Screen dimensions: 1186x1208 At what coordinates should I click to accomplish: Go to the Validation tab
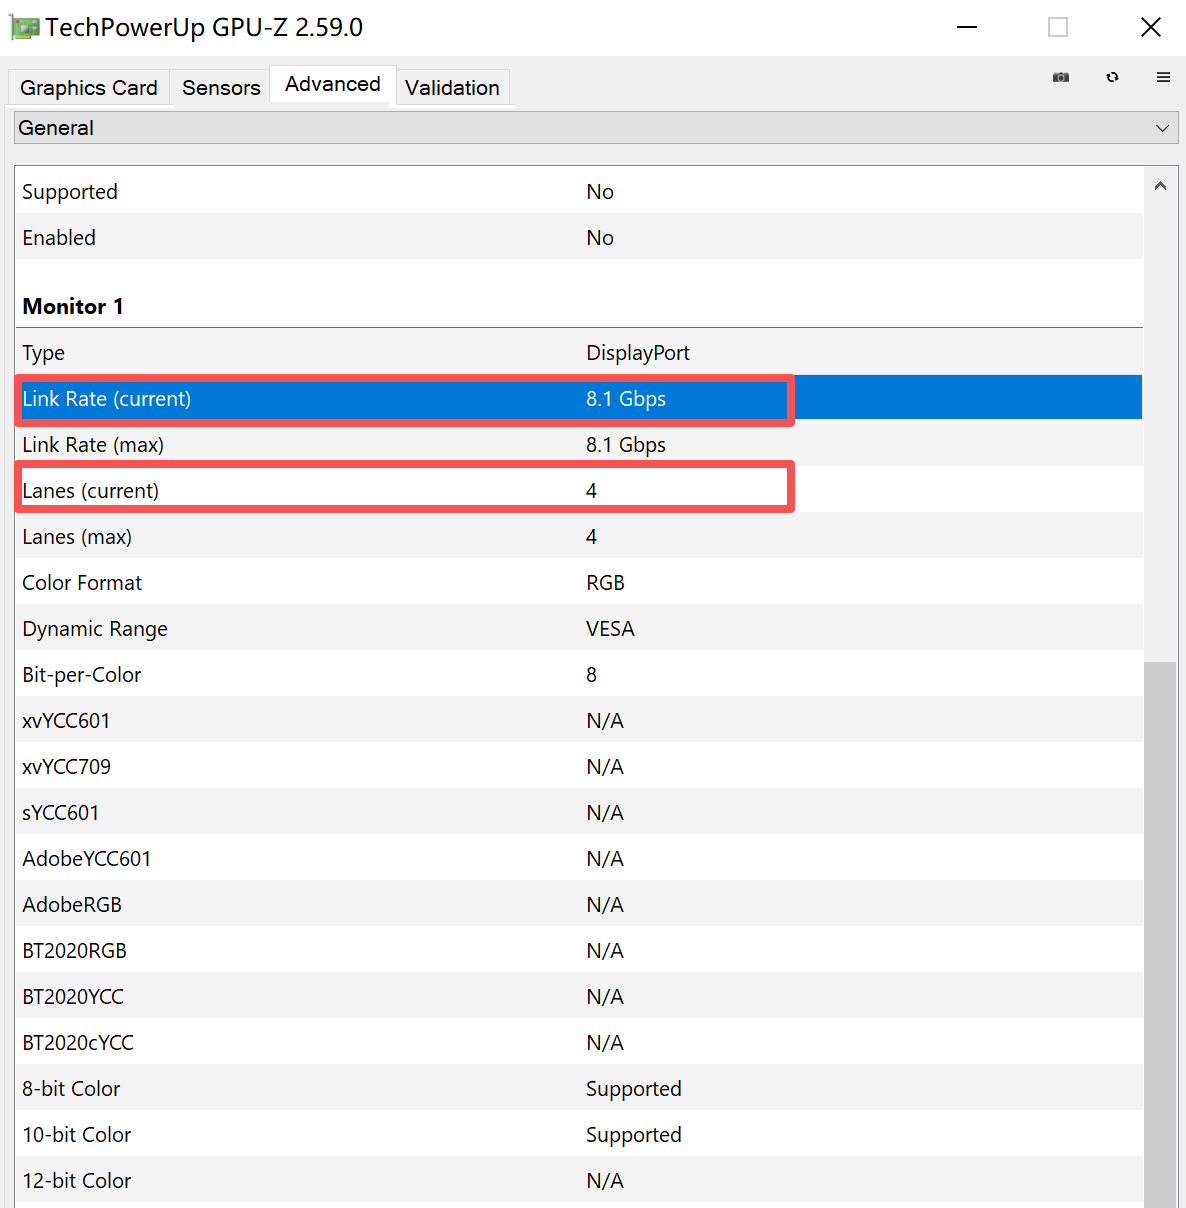click(x=452, y=88)
